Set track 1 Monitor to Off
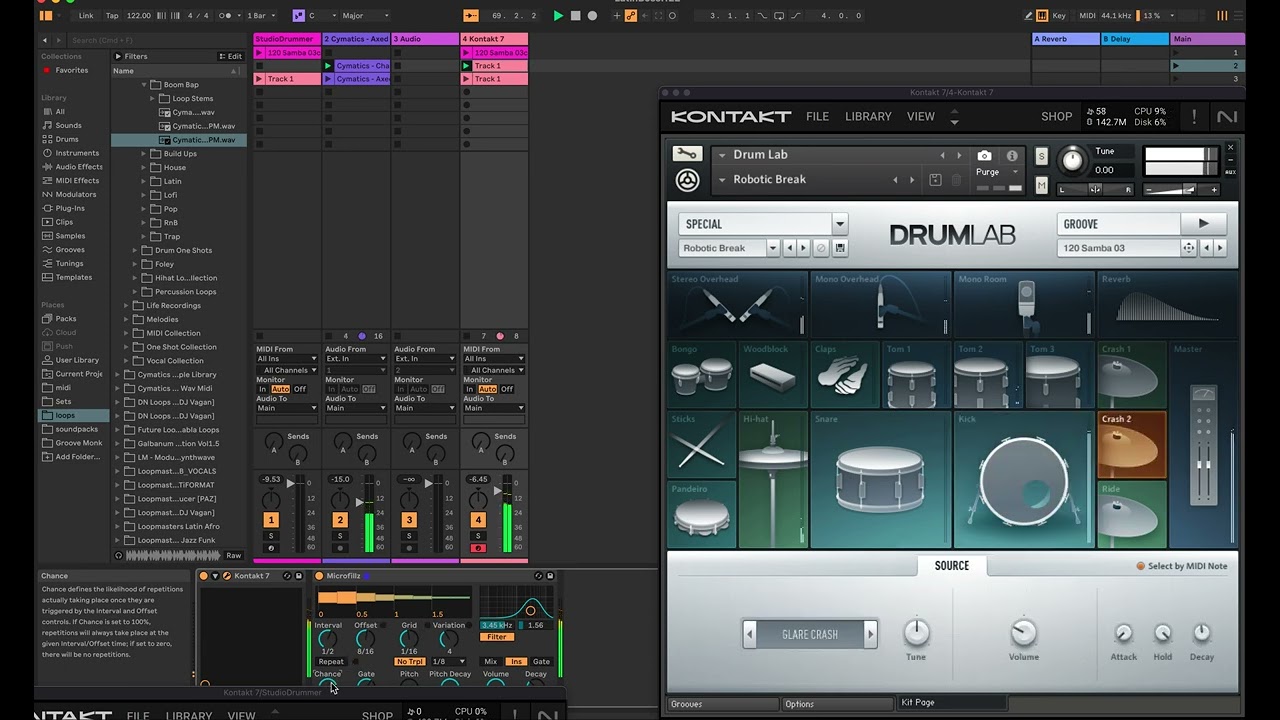 [299, 389]
